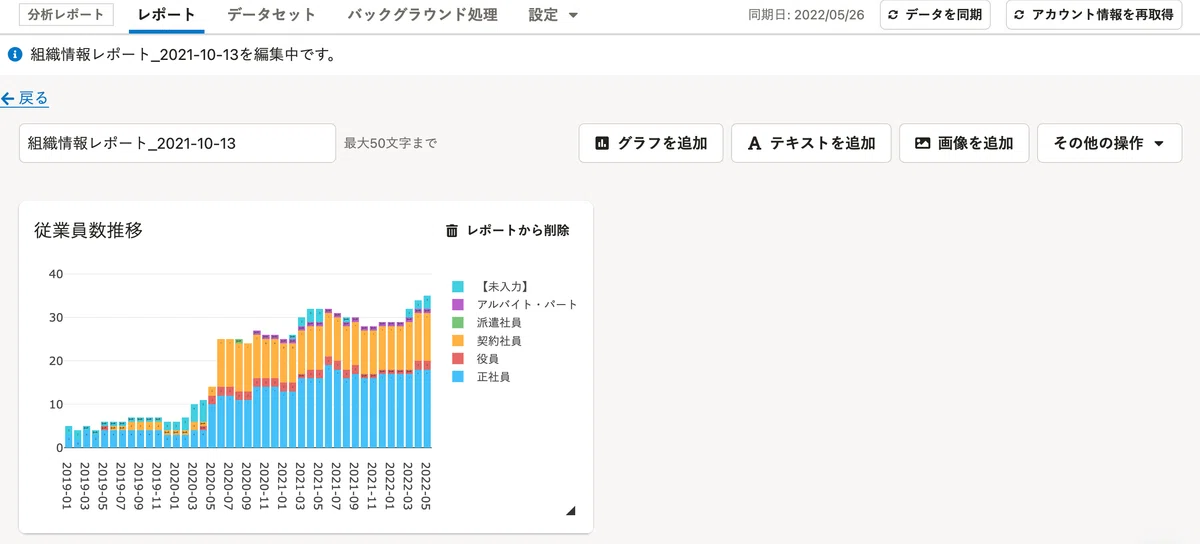Screen dimensions: 1200x544
Task: Click グラフを追加 button
Action: 651,143
